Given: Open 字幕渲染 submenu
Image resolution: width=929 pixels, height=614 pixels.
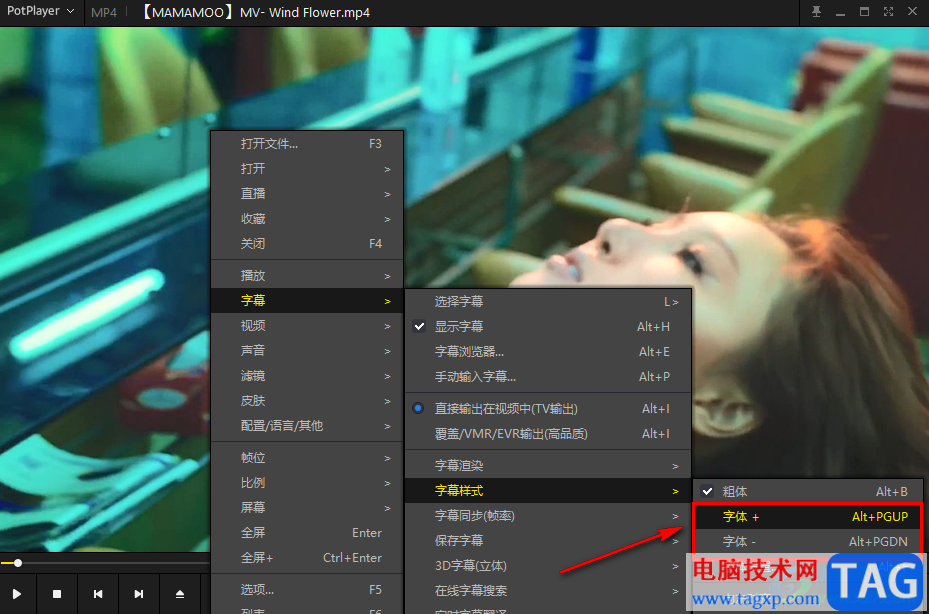Looking at the screenshot, I should [x=548, y=466].
